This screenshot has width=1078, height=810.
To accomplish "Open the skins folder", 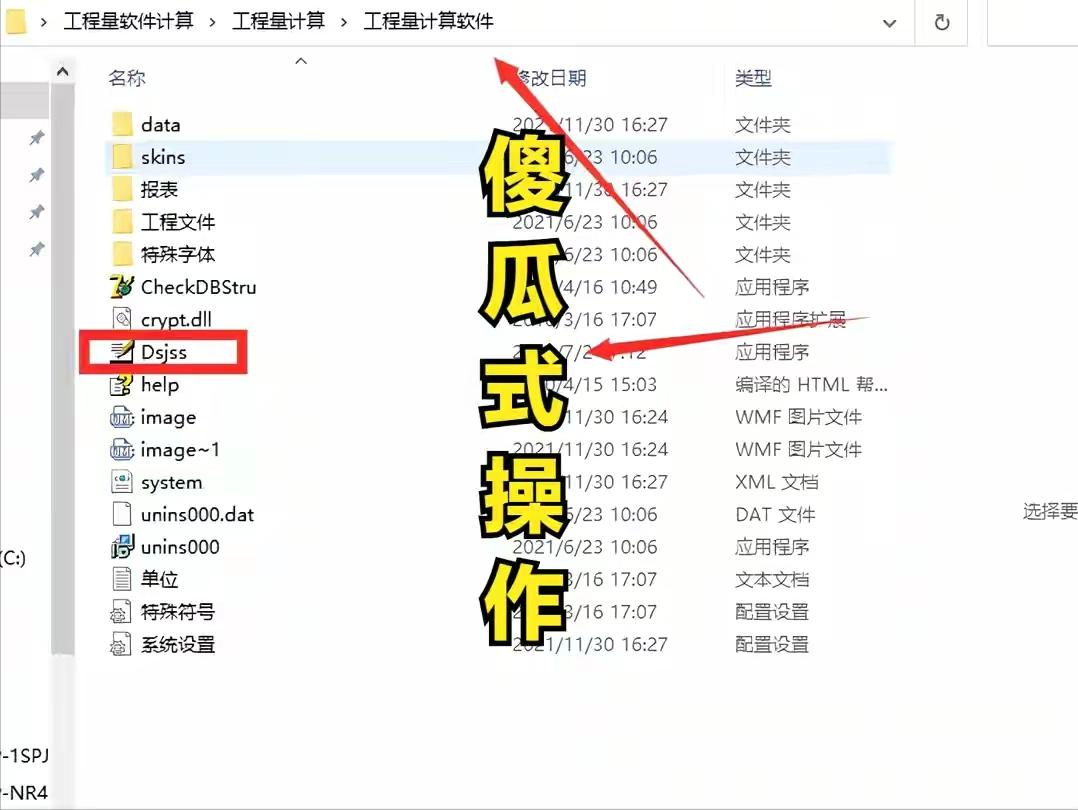I will 163,157.
